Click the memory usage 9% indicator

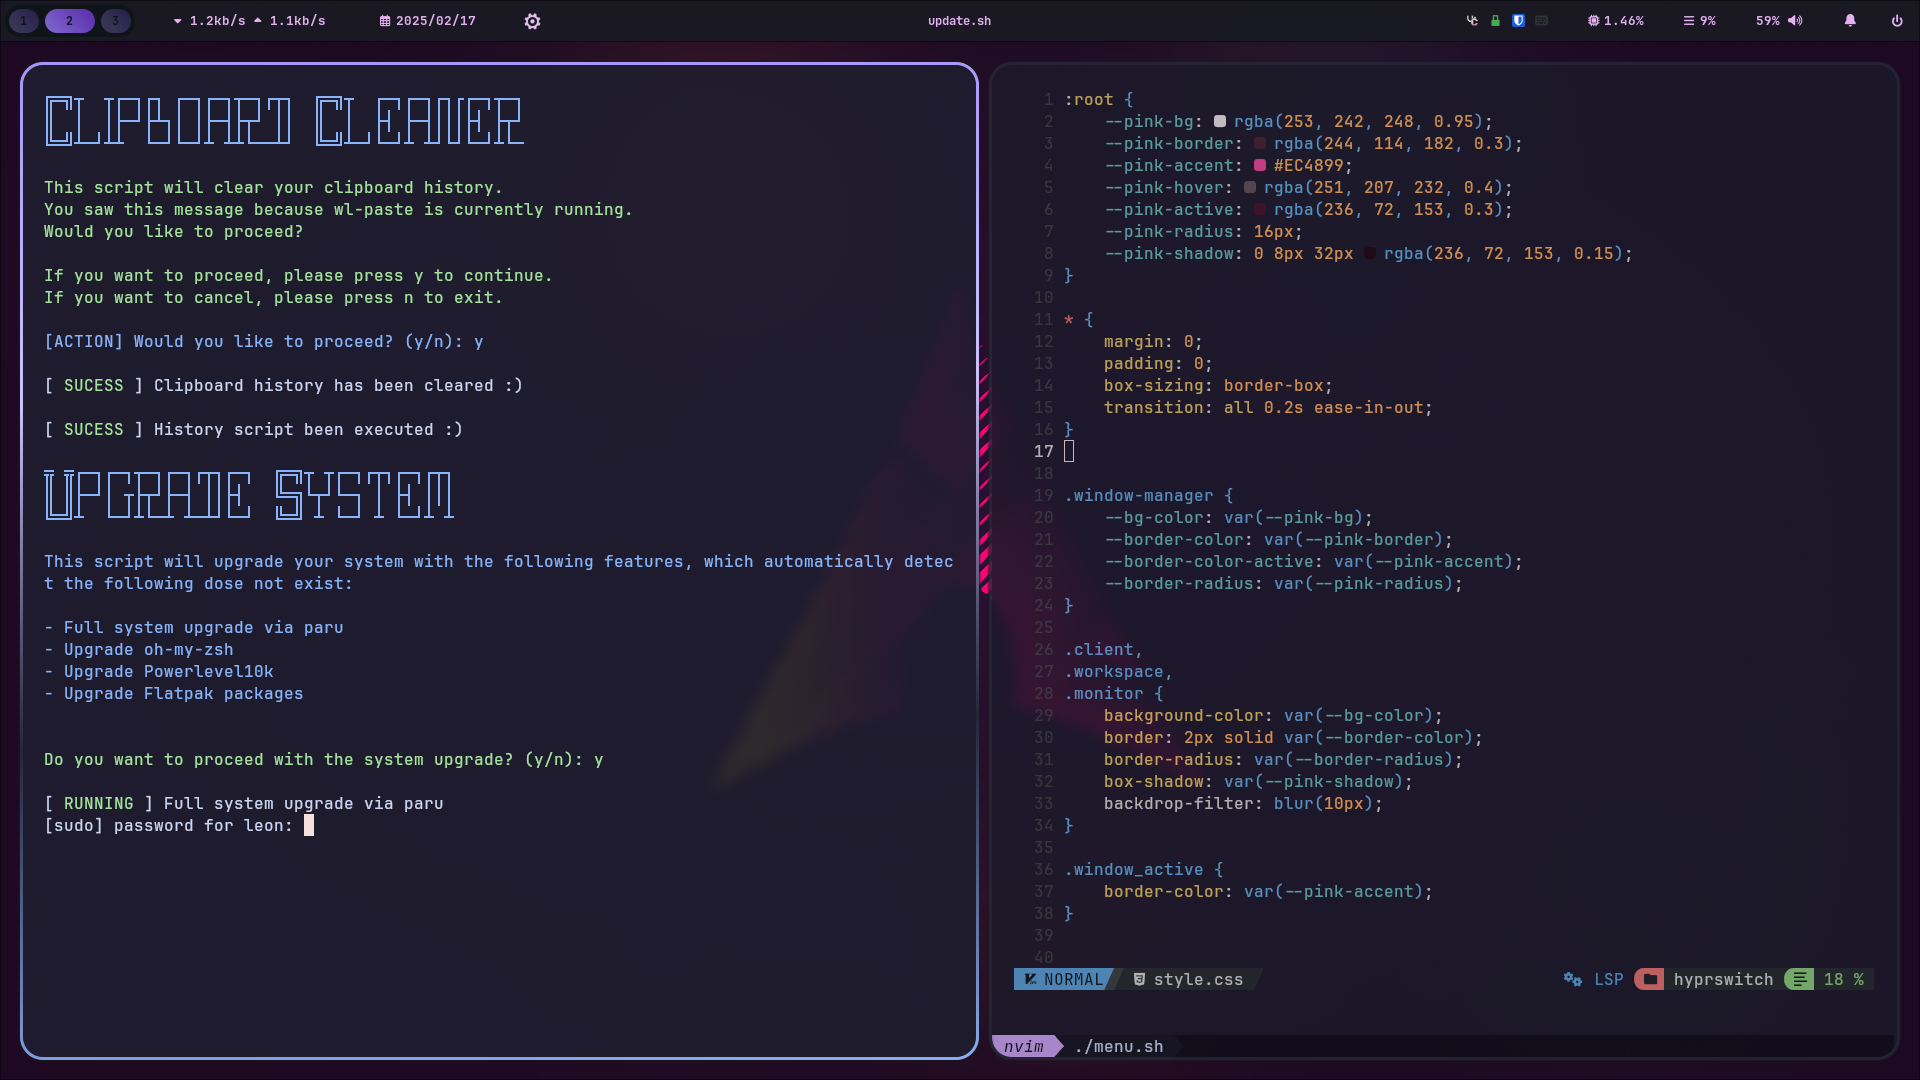[1699, 21]
